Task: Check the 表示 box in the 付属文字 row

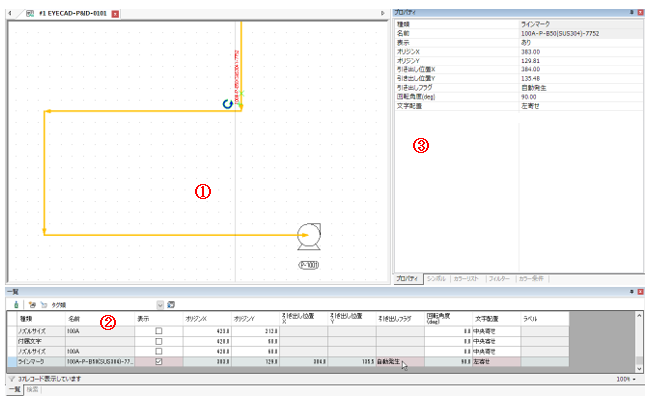Action: click(x=158, y=341)
